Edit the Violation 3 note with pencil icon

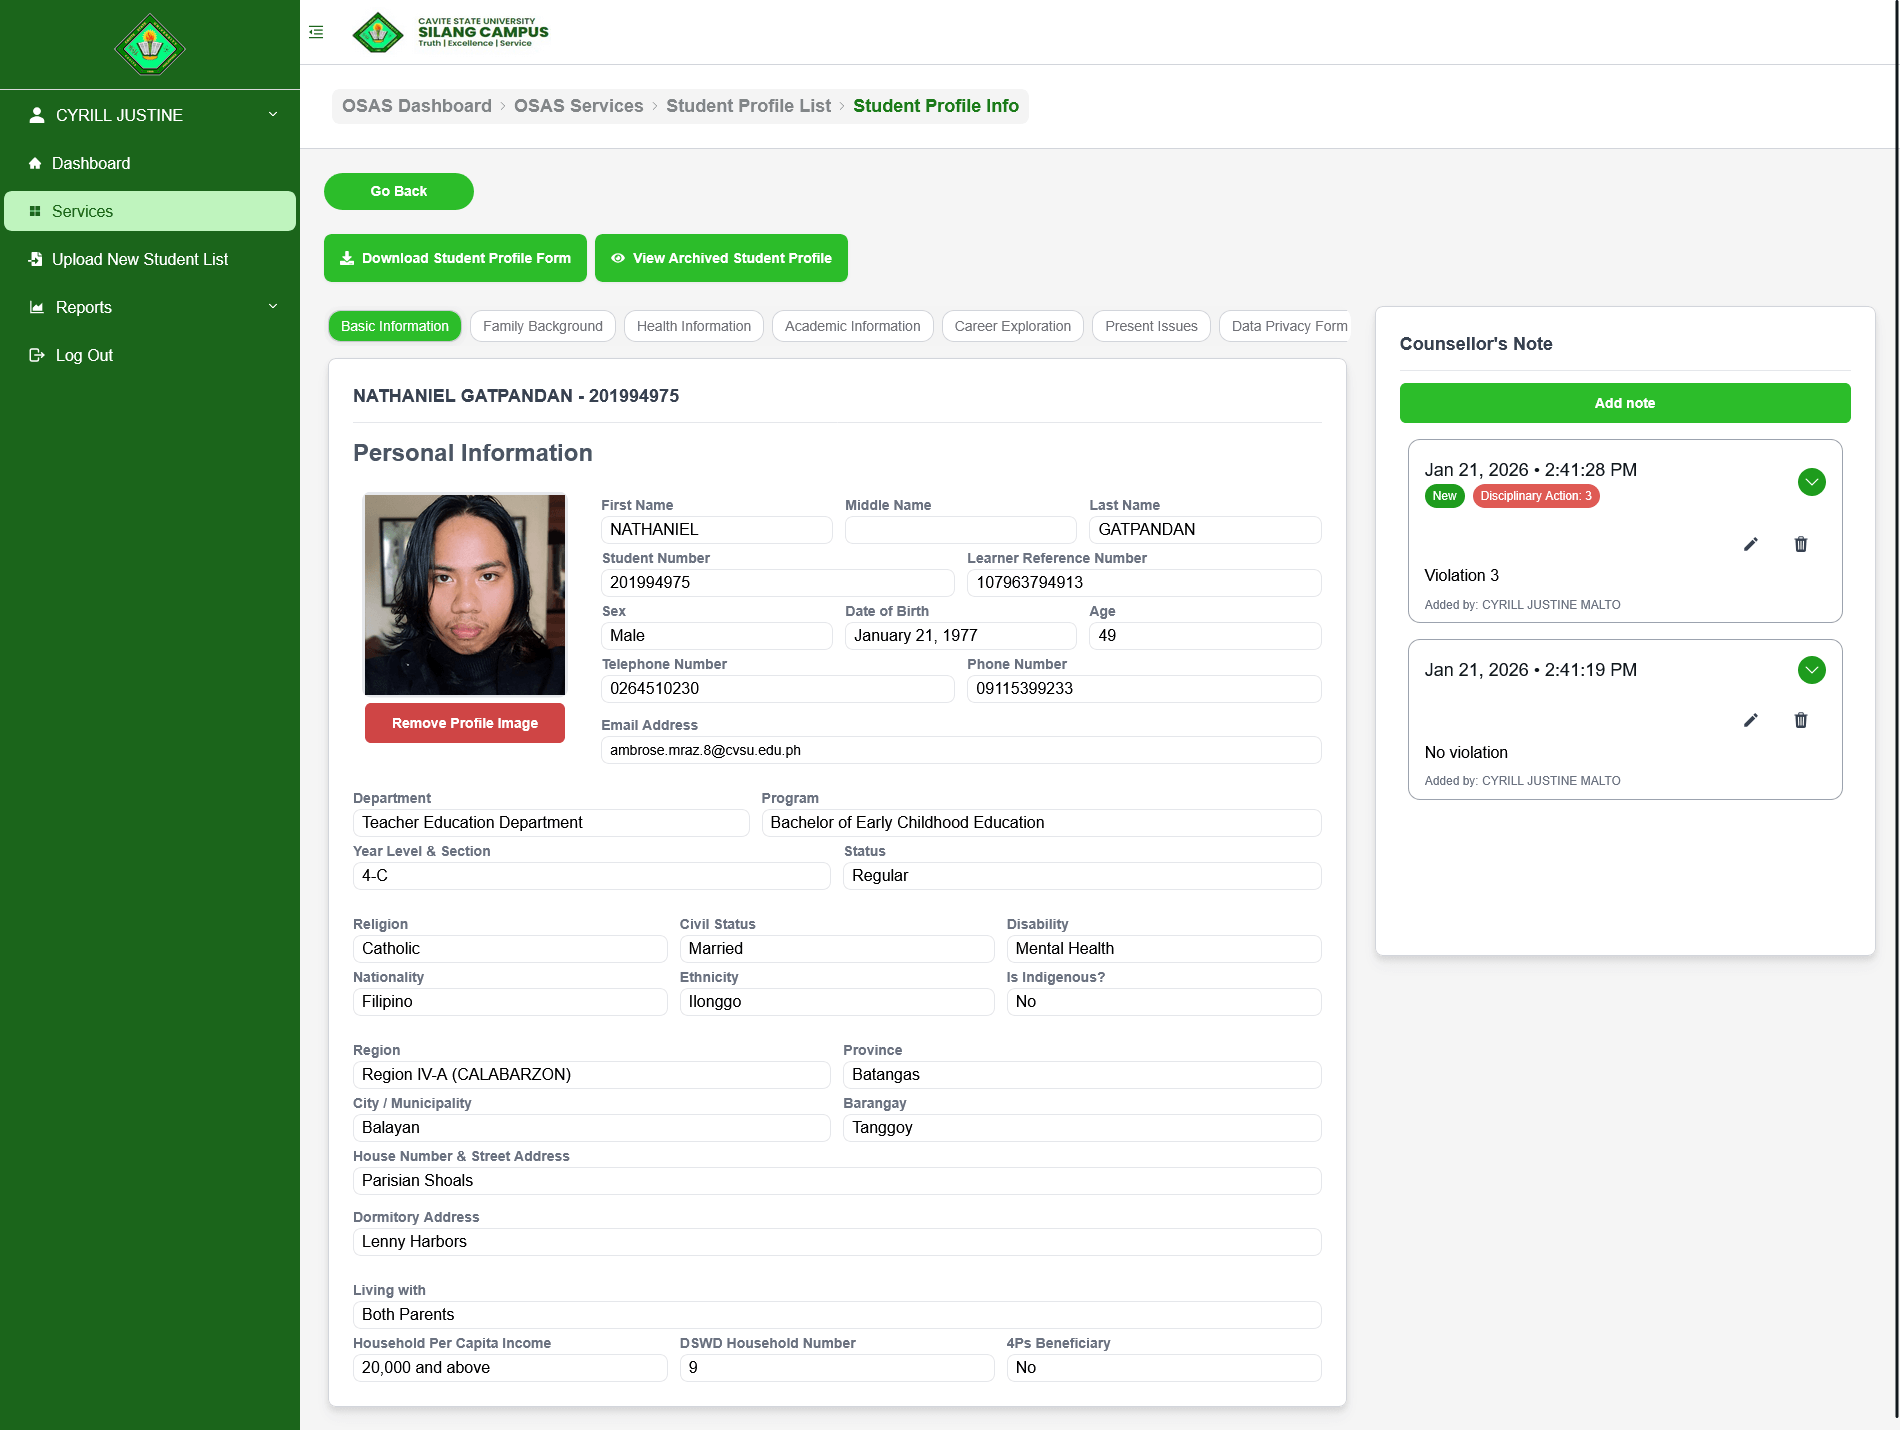(1750, 544)
